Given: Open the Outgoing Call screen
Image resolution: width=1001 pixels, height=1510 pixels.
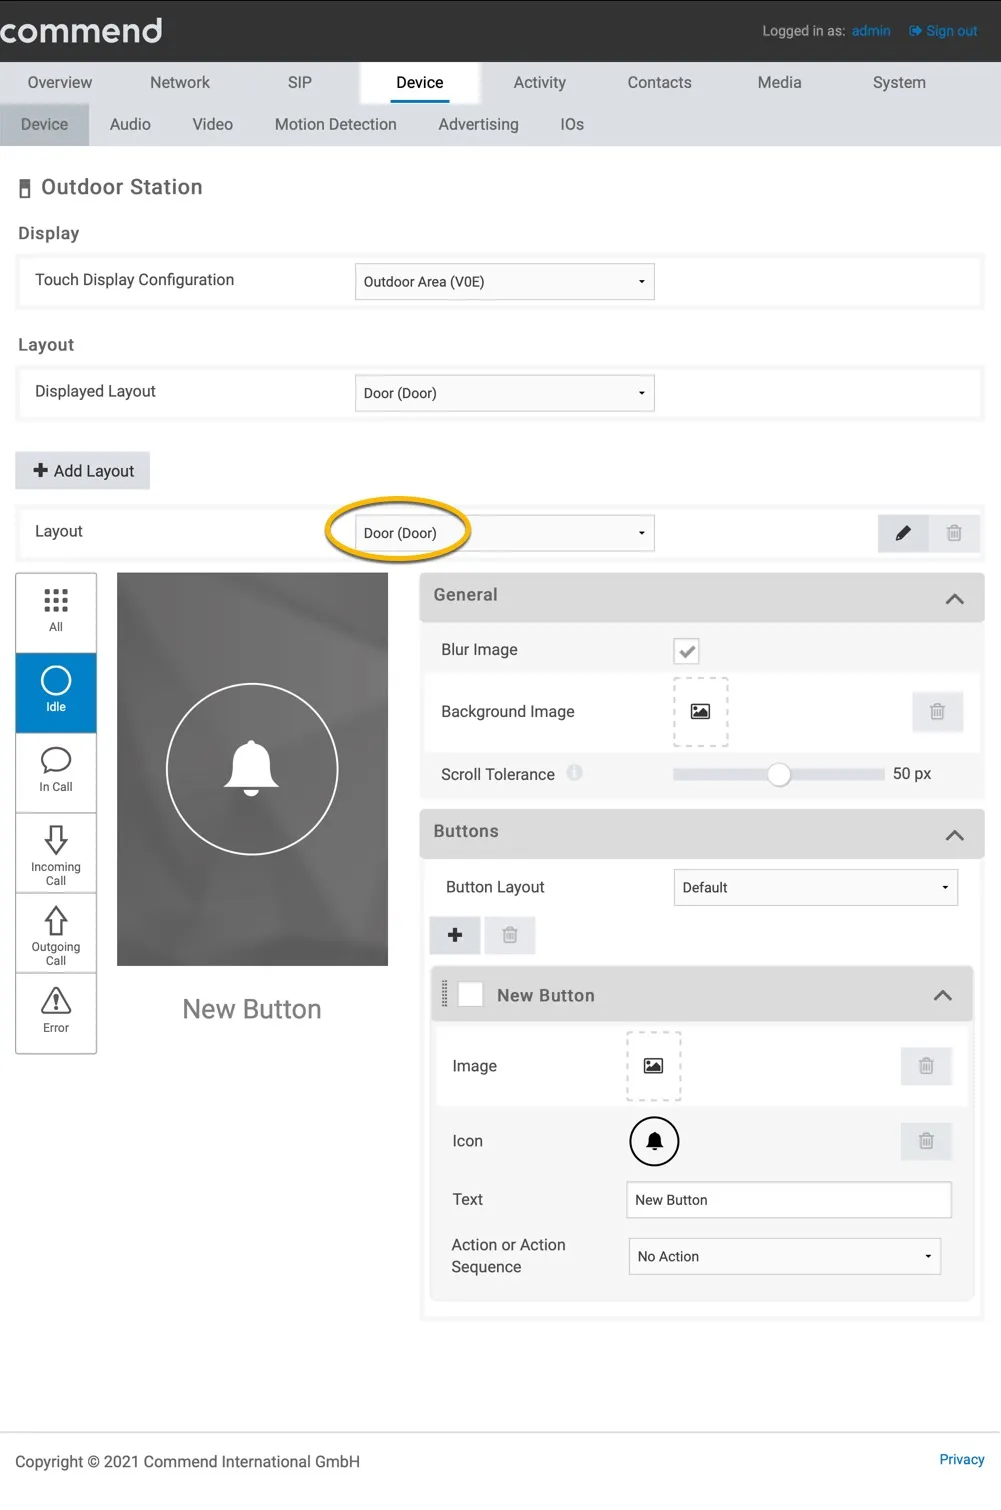Looking at the screenshot, I should click(x=56, y=933).
